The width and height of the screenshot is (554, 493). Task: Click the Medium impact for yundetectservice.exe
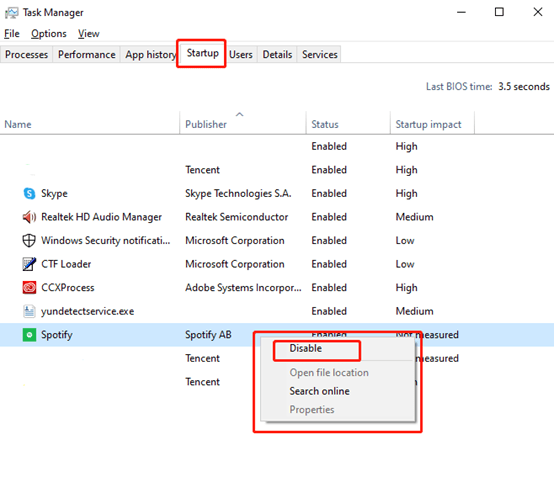(414, 311)
